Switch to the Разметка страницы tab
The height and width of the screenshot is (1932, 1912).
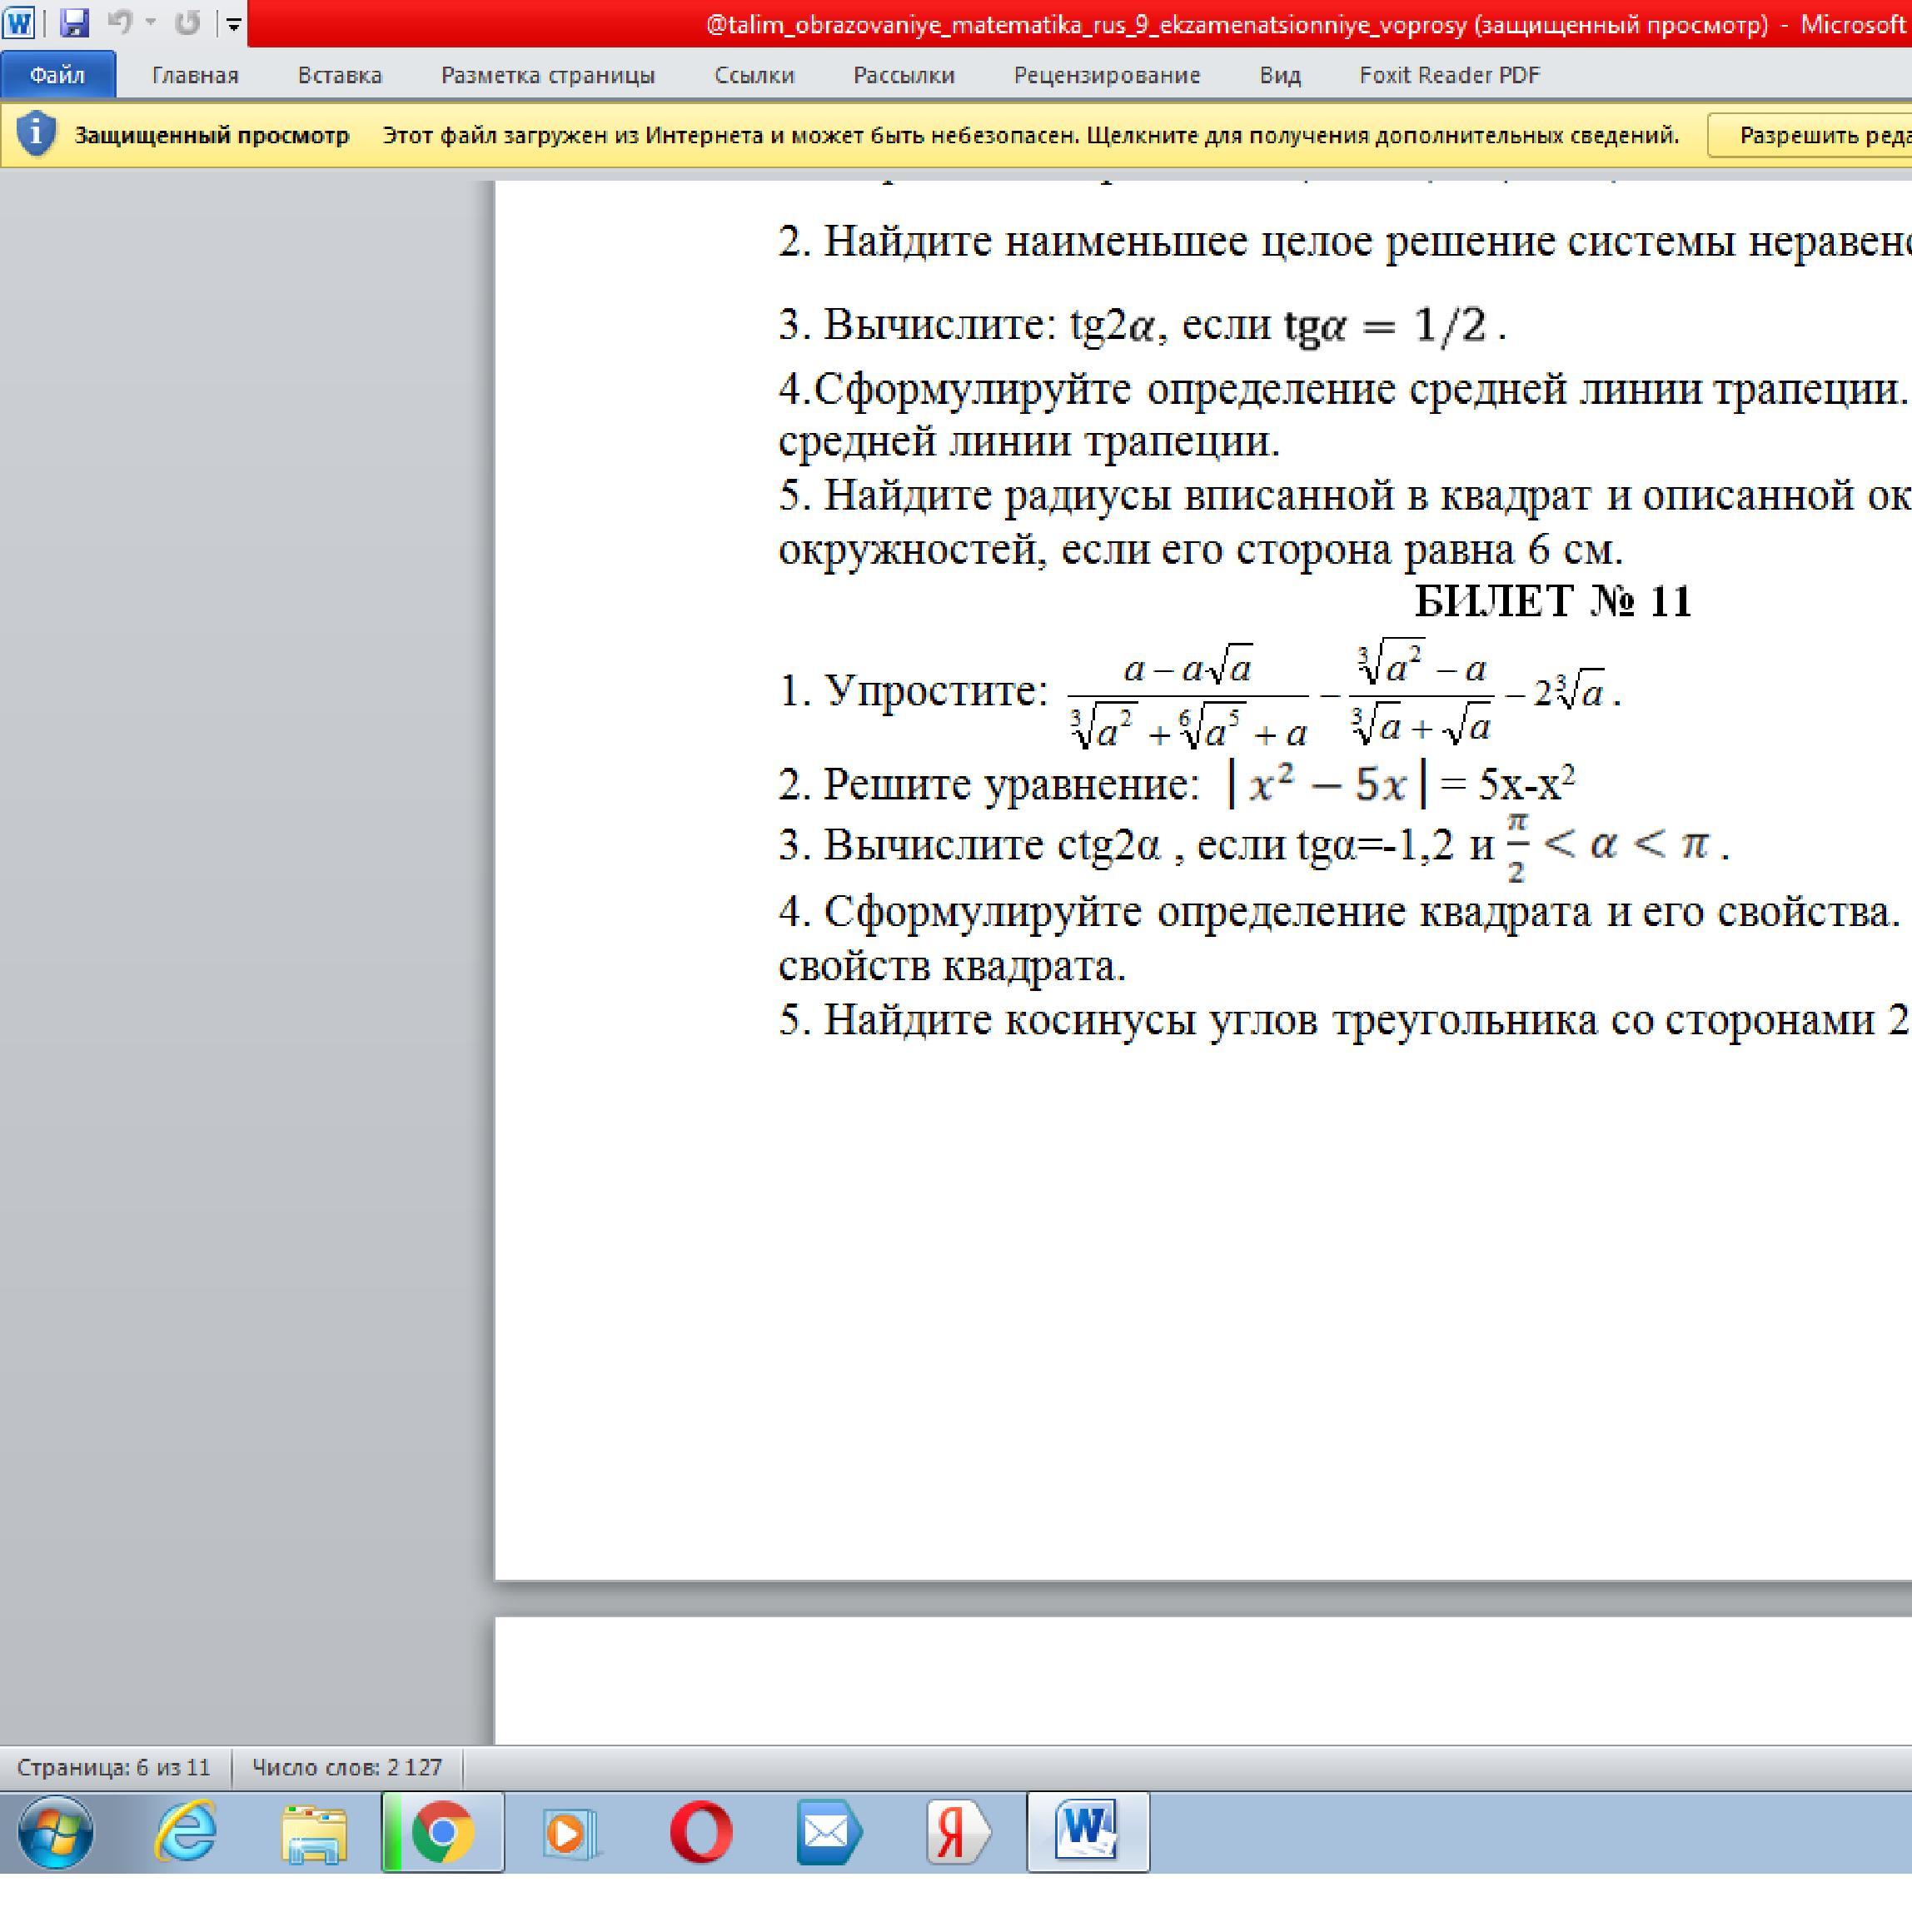(548, 75)
